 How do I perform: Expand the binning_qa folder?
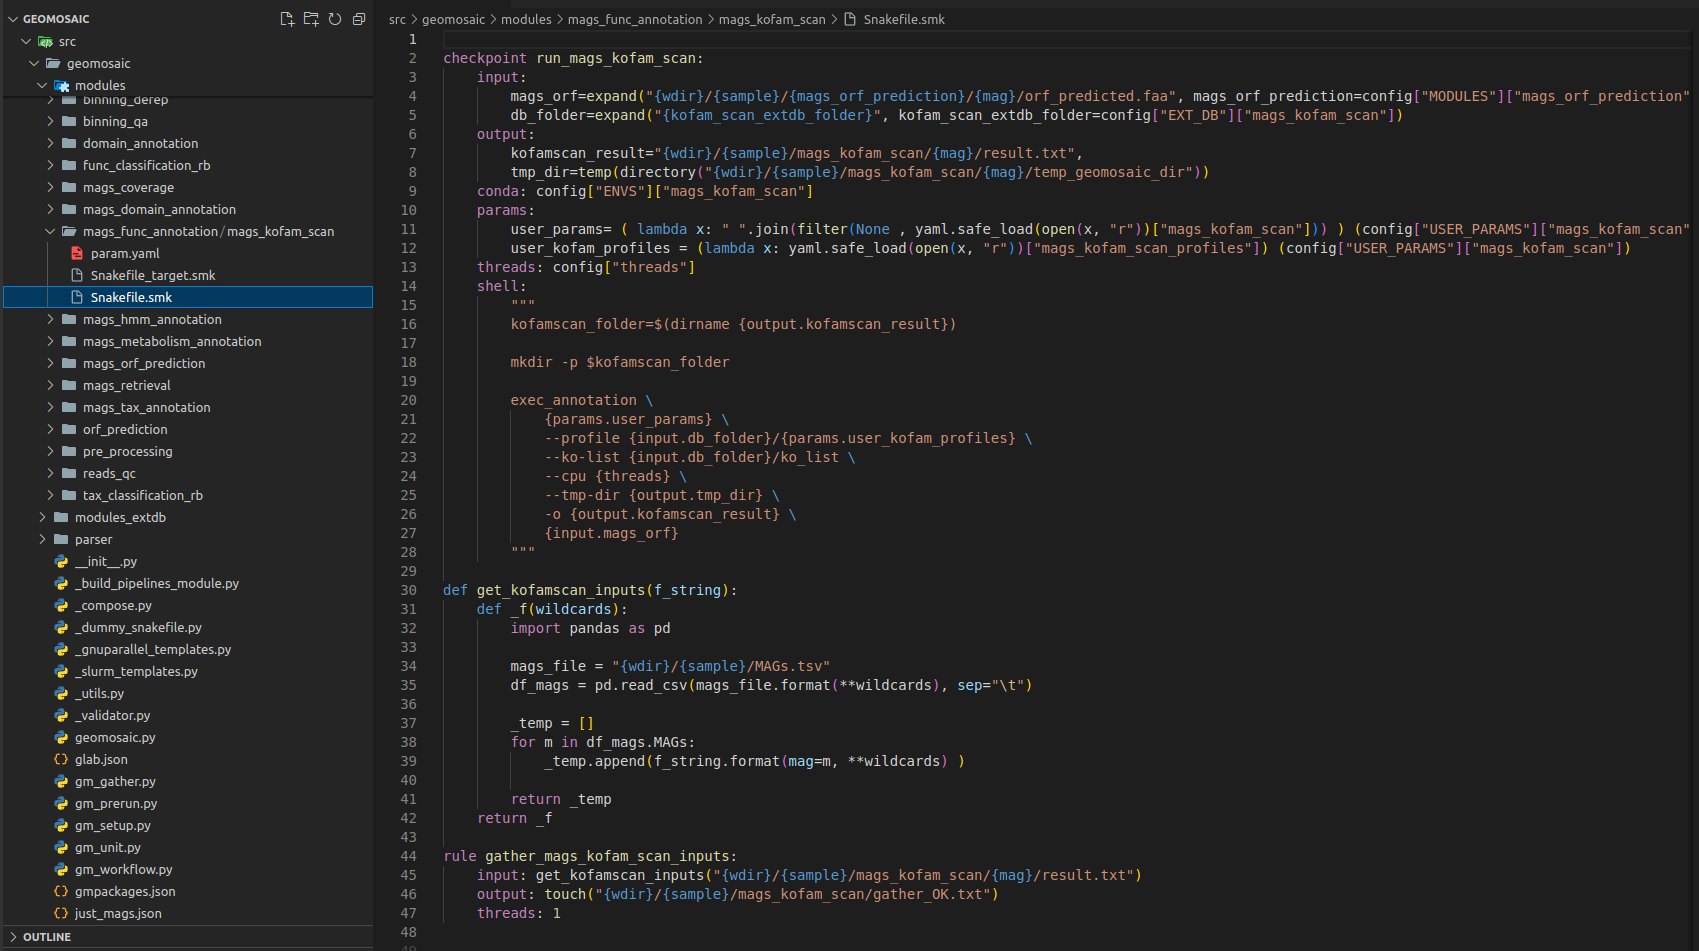pos(50,121)
